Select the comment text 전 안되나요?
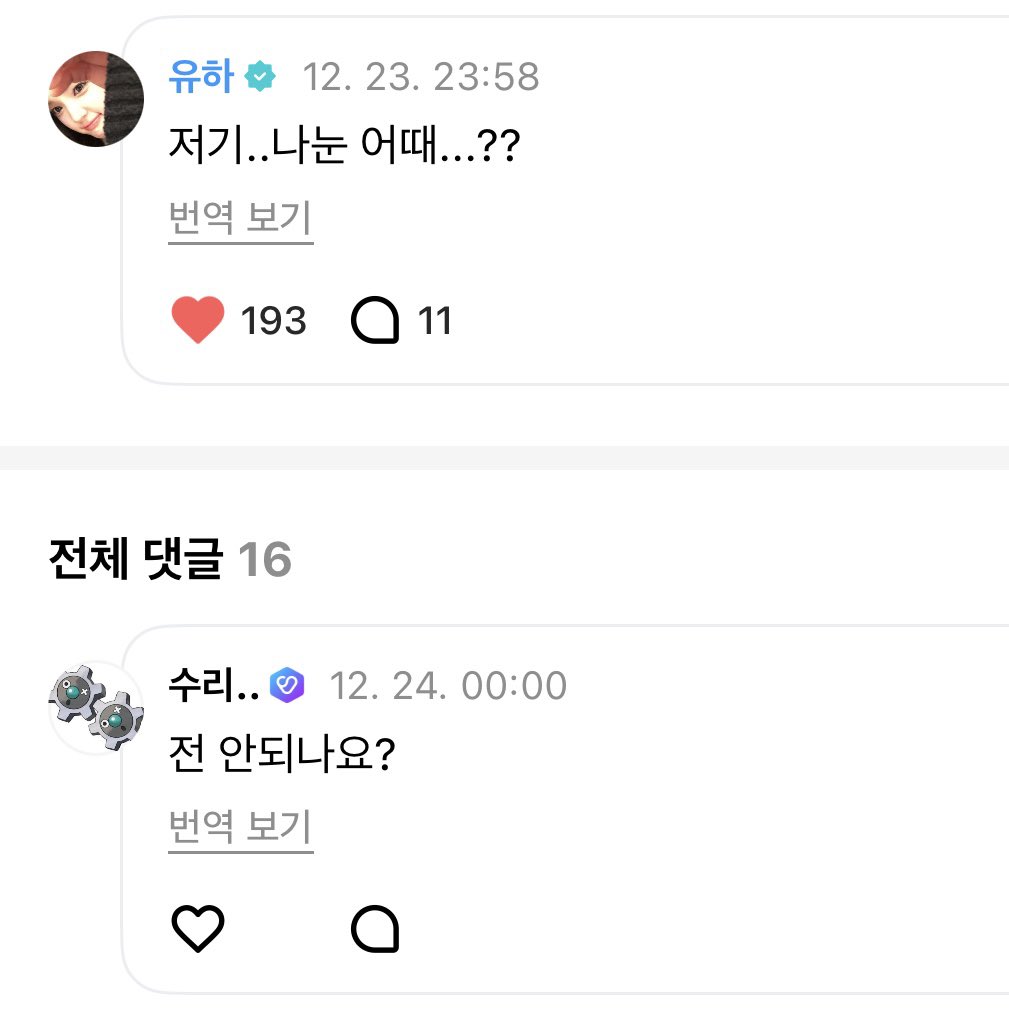 (x=284, y=759)
